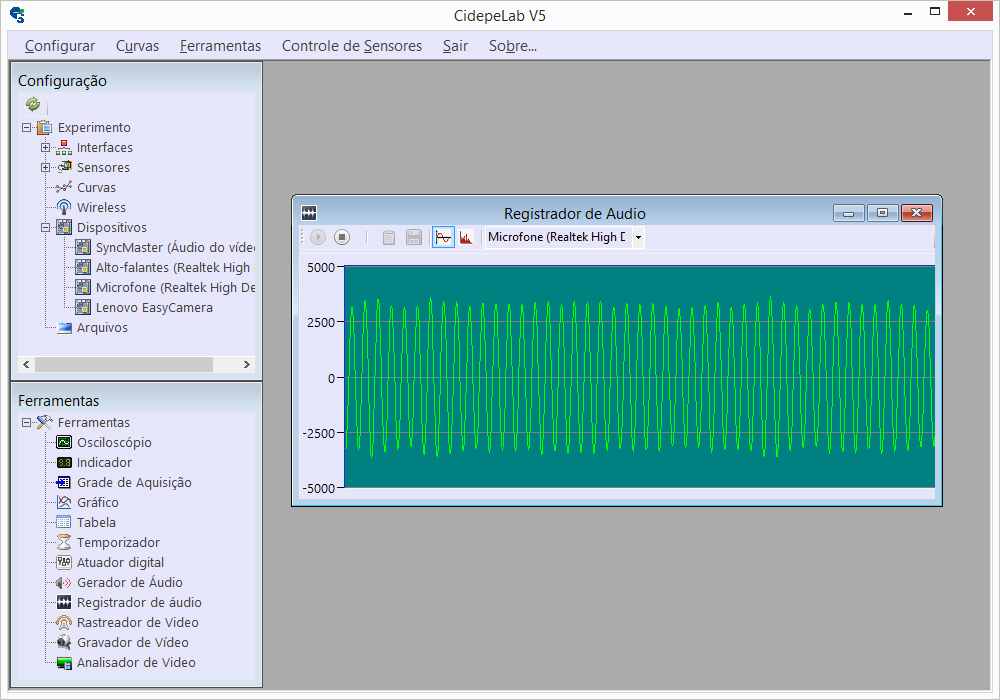Click the Tabela tool icon

[x=64, y=522]
